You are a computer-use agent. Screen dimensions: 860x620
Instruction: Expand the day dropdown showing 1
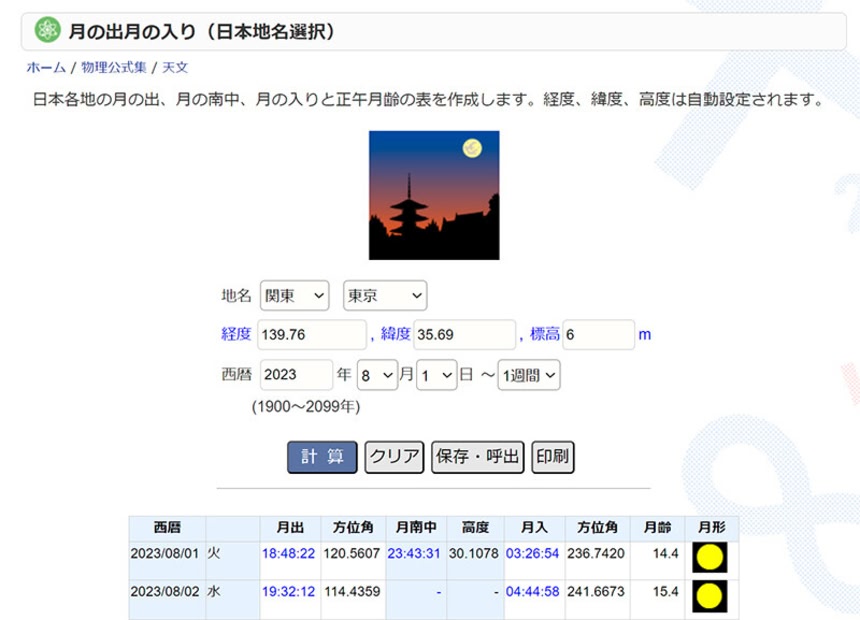click(436, 375)
